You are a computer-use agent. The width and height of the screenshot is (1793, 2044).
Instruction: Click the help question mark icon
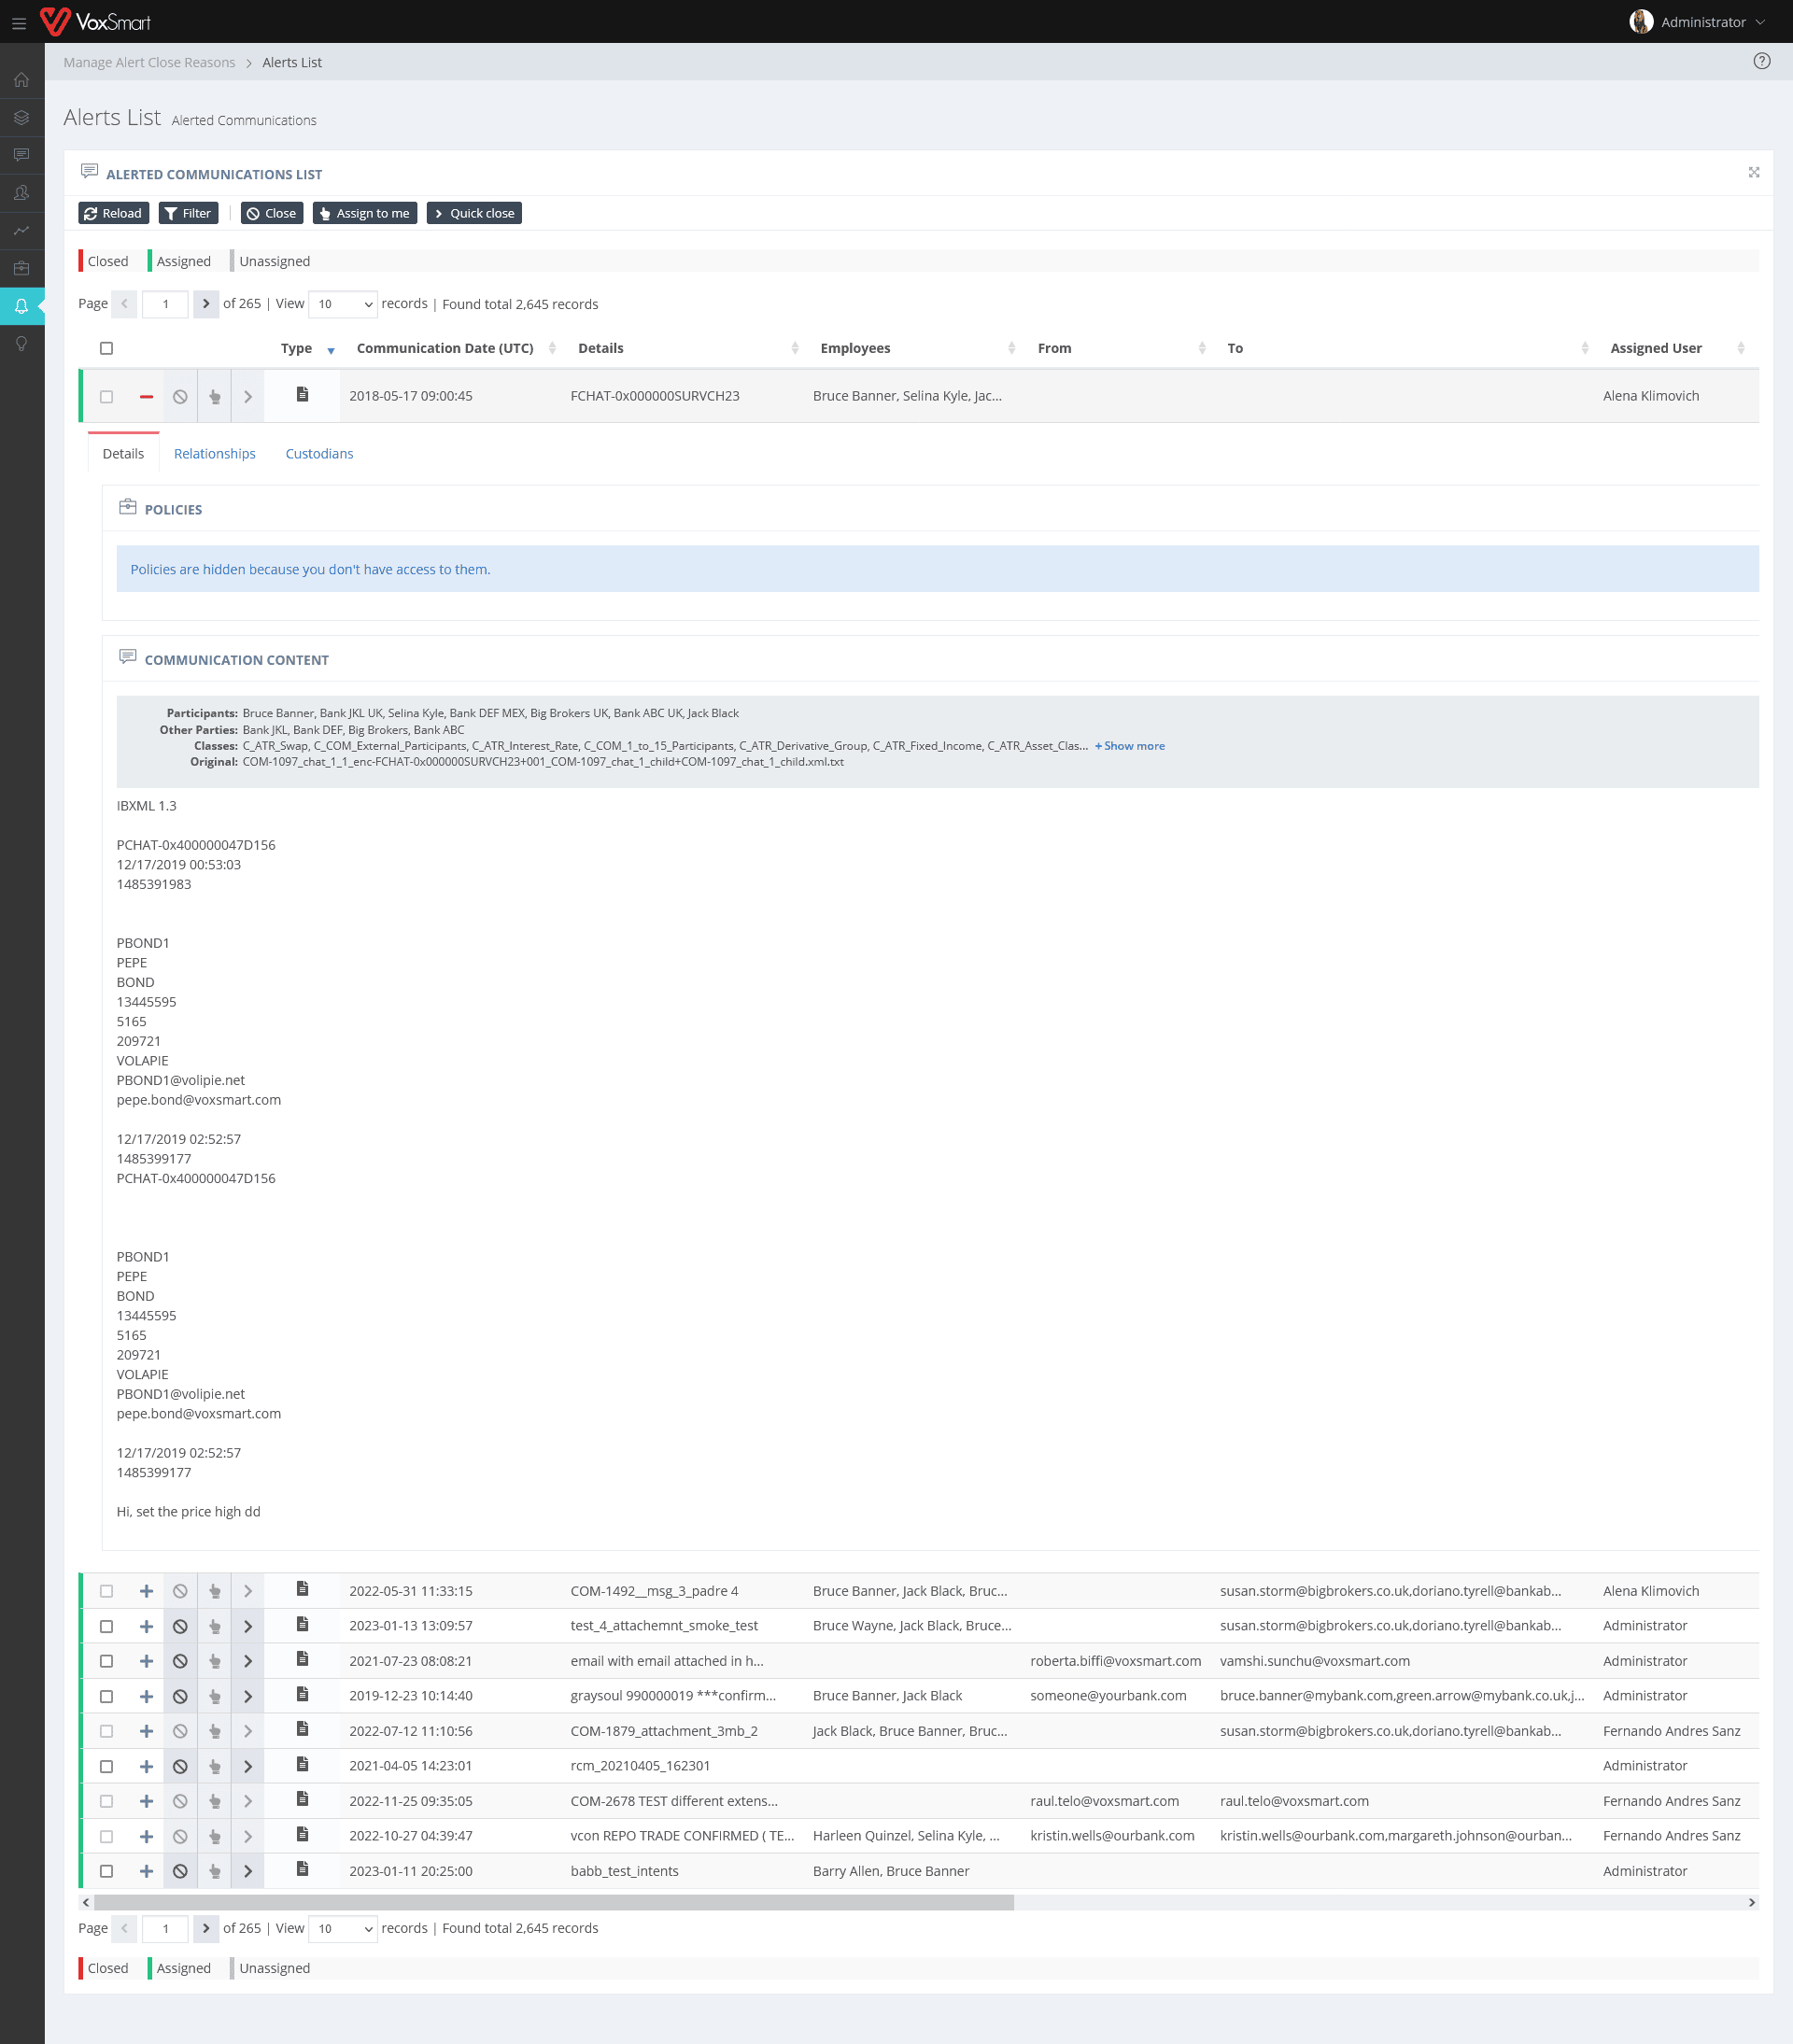tap(1761, 61)
